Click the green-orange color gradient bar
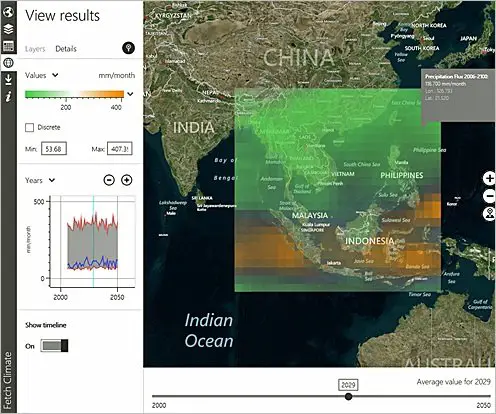 (x=74, y=94)
